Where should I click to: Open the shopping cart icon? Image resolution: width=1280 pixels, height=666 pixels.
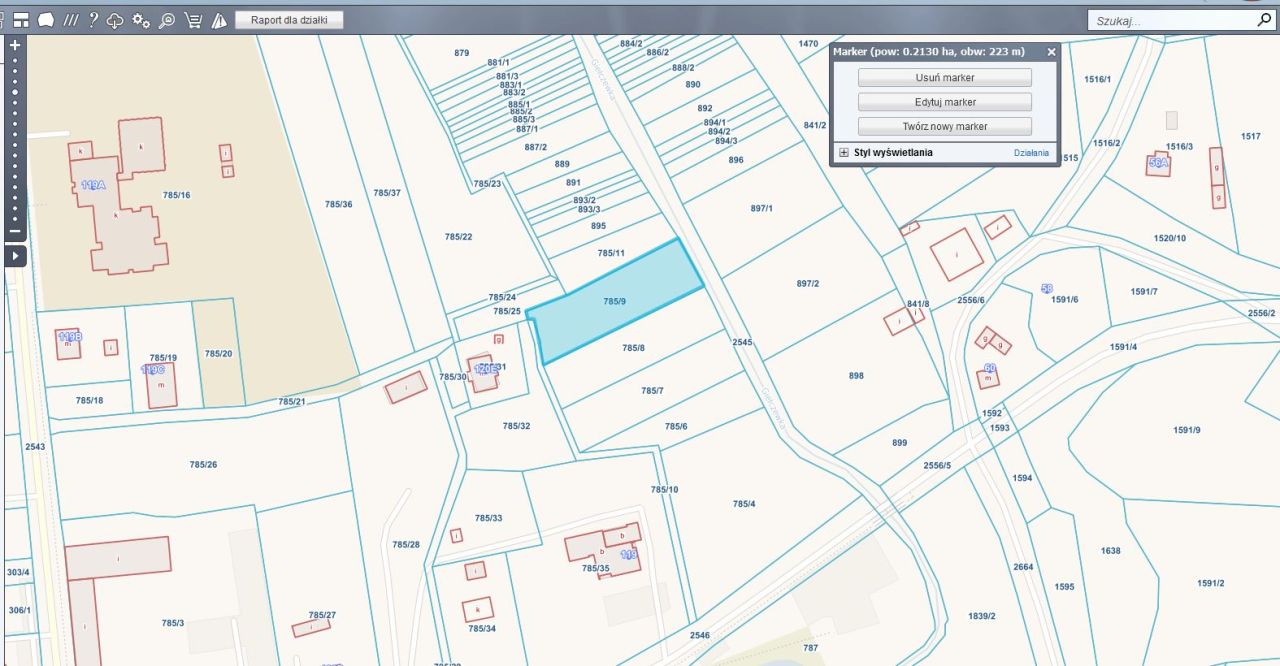tap(192, 20)
